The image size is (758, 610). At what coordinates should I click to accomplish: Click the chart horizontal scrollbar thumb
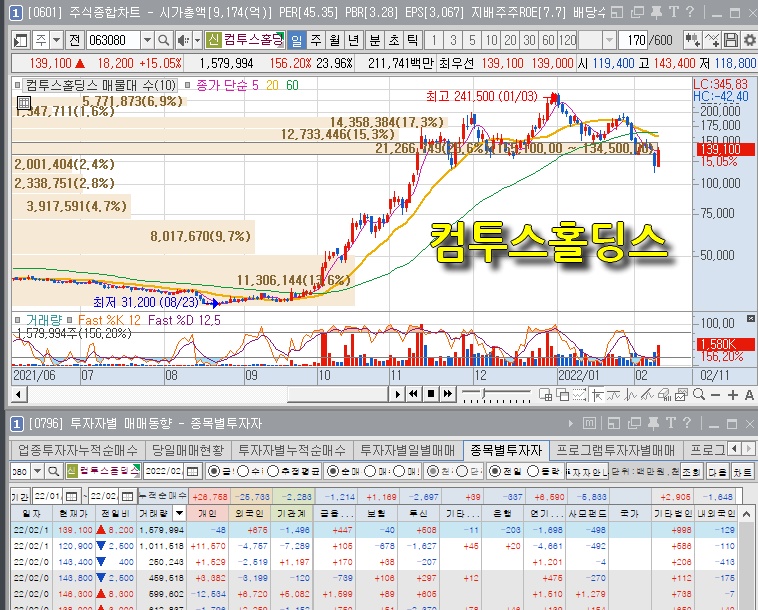pyautogui.click(x=337, y=394)
